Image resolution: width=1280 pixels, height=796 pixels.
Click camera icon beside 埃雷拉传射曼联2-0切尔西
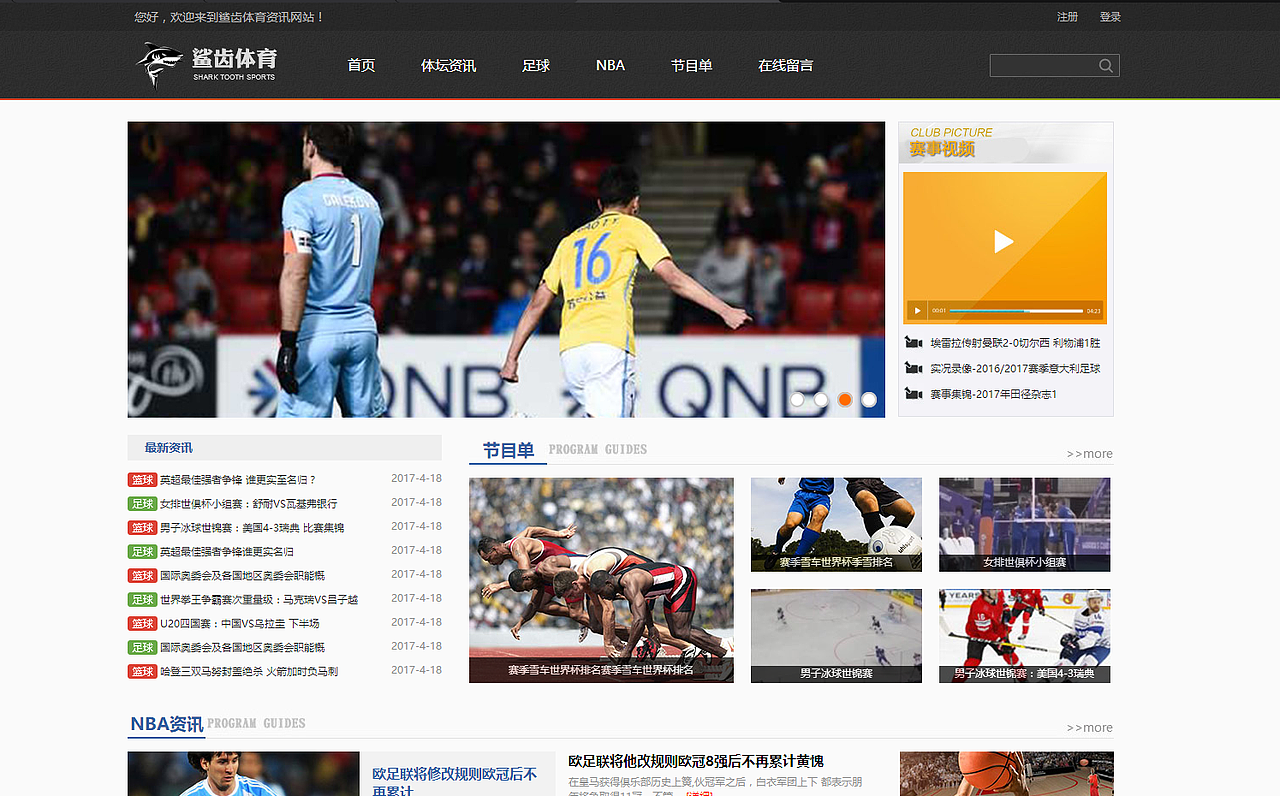[x=913, y=342]
